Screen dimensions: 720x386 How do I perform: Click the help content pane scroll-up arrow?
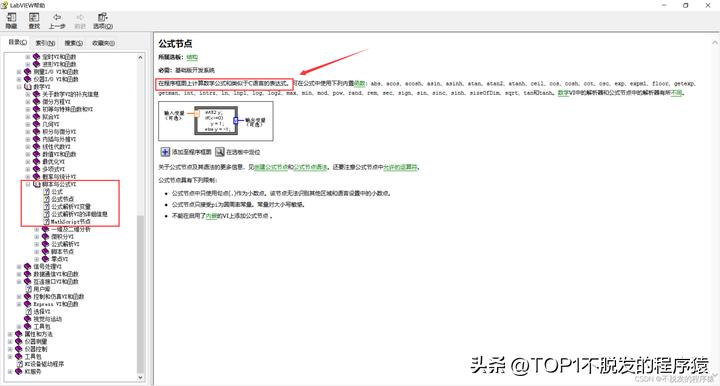tap(715, 42)
